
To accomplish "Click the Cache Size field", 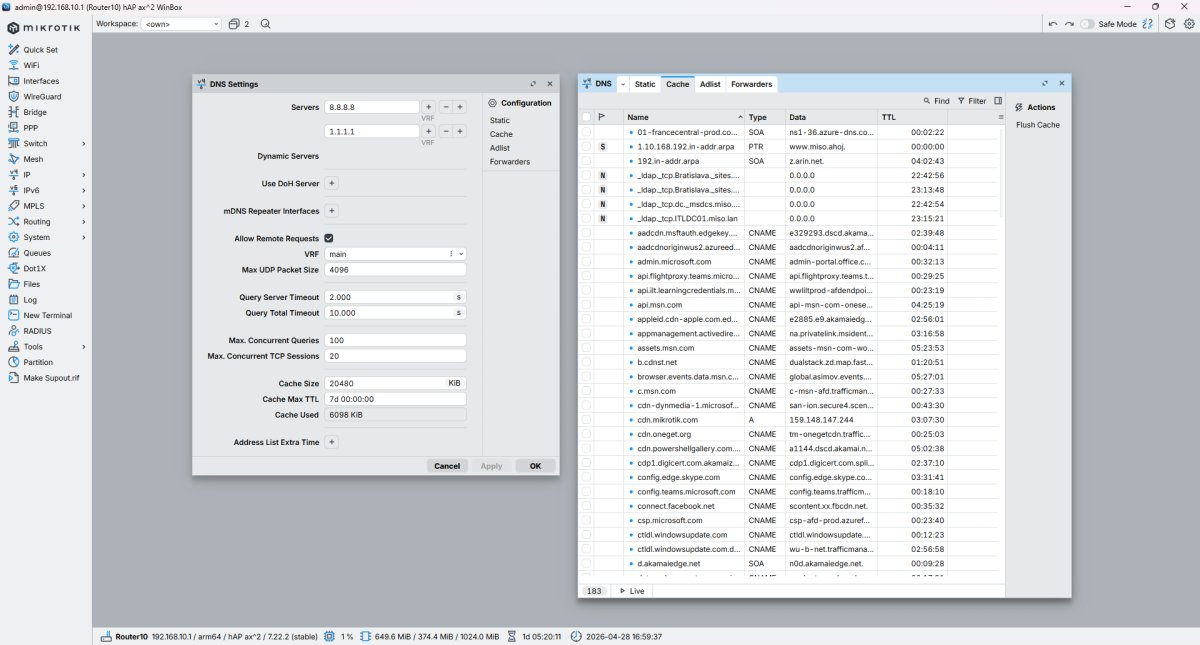I will (396, 383).
